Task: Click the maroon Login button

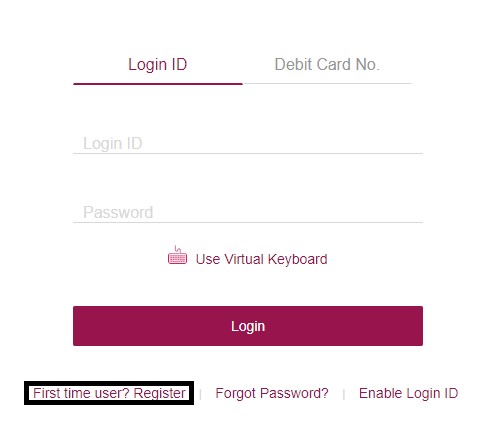Action: tap(248, 326)
